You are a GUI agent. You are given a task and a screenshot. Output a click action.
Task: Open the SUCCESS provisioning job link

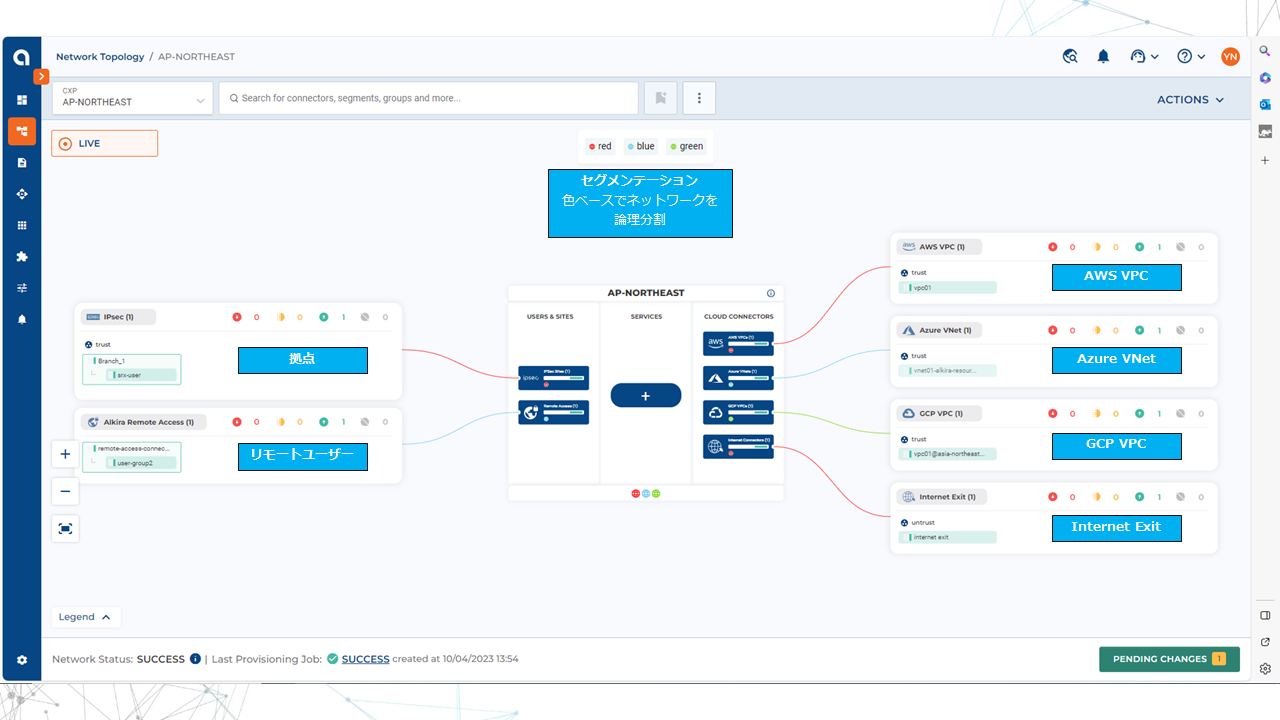click(365, 659)
